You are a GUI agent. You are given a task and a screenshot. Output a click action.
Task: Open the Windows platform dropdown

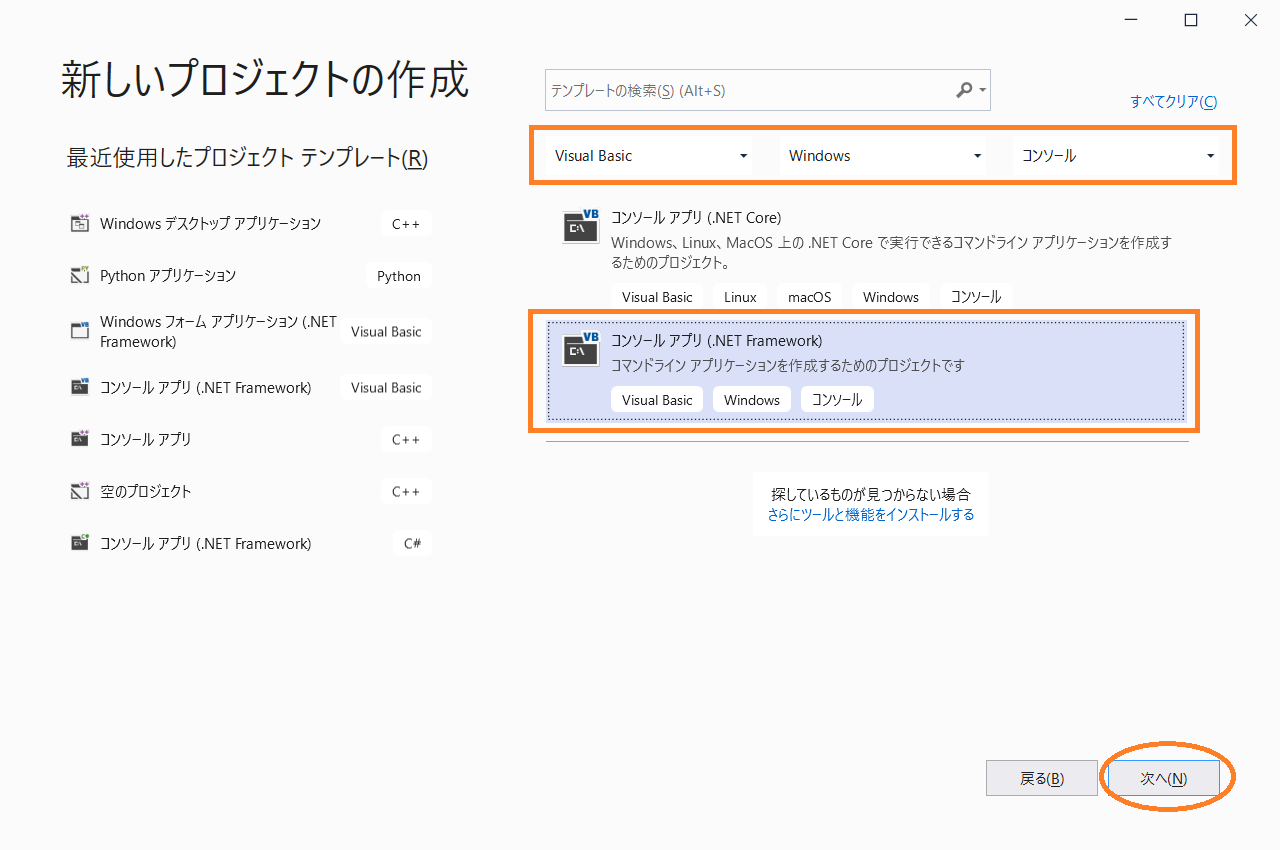[x=883, y=155]
